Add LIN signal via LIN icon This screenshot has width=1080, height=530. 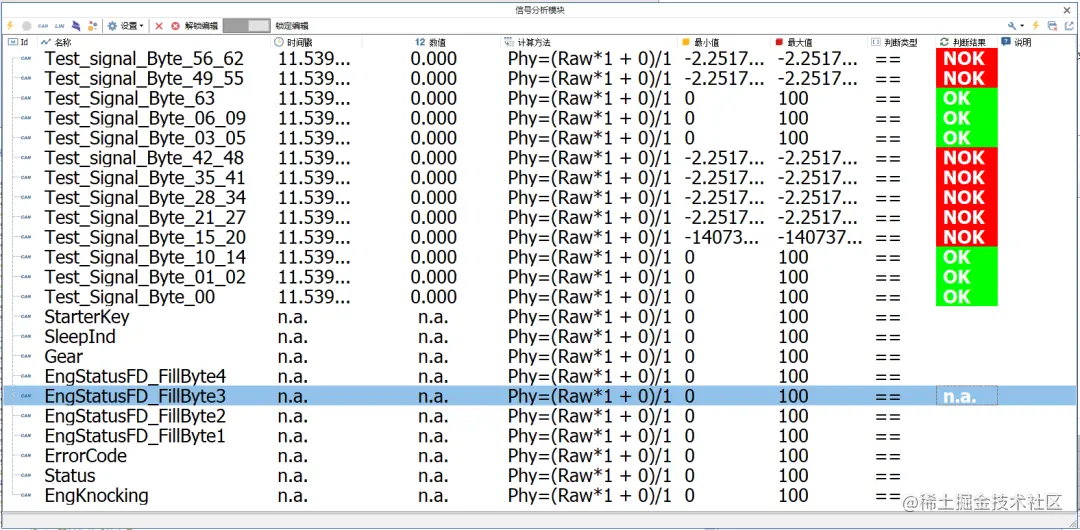click(60, 26)
